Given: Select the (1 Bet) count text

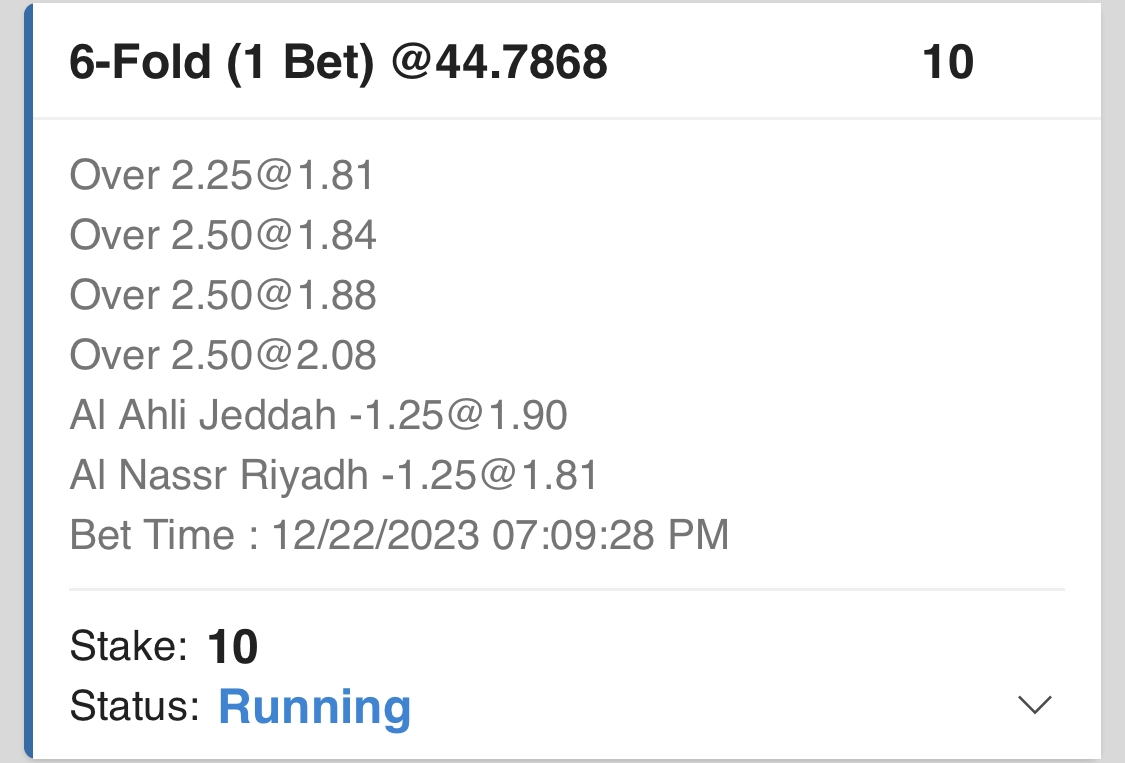Looking at the screenshot, I should tap(302, 63).
